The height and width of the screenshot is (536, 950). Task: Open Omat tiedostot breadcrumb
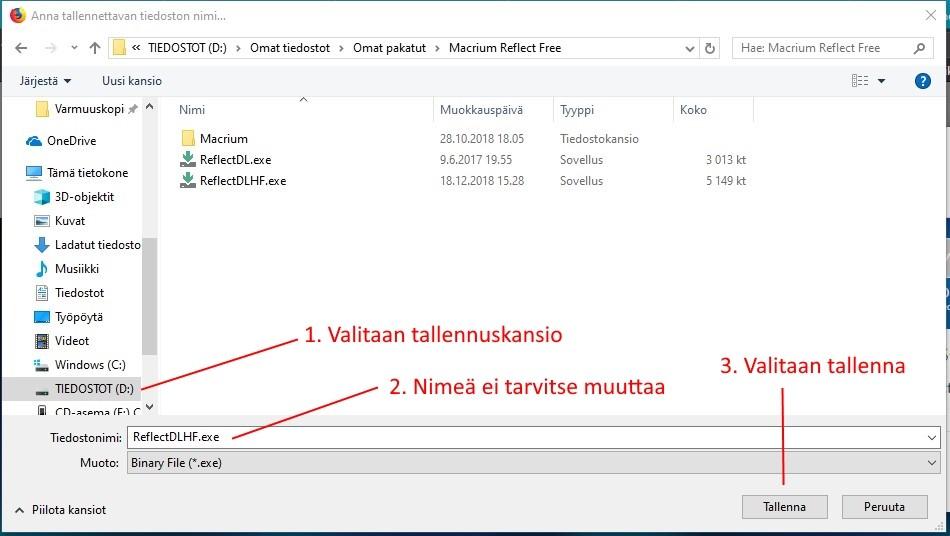click(x=290, y=48)
